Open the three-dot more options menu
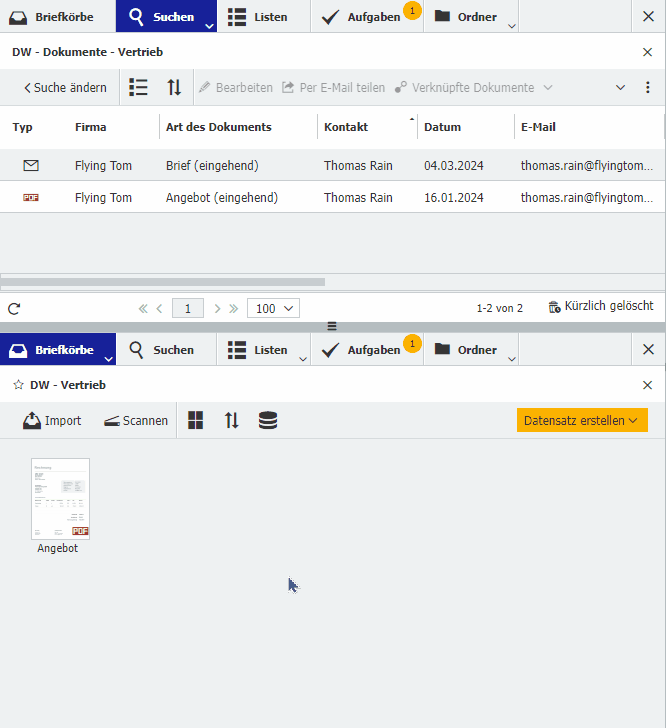666x728 pixels. (x=648, y=88)
